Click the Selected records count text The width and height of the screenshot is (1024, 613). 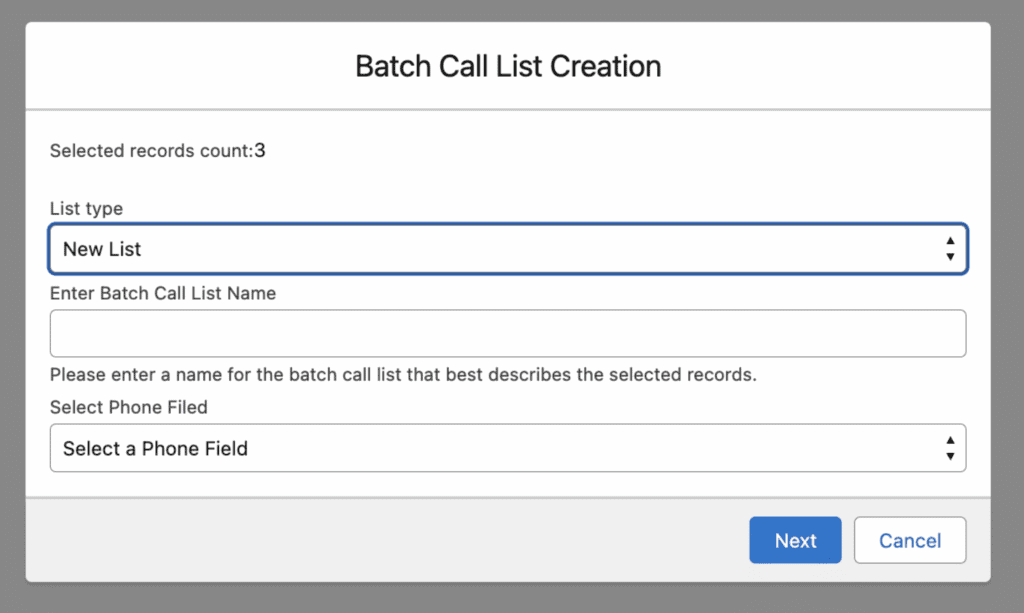tap(150, 151)
